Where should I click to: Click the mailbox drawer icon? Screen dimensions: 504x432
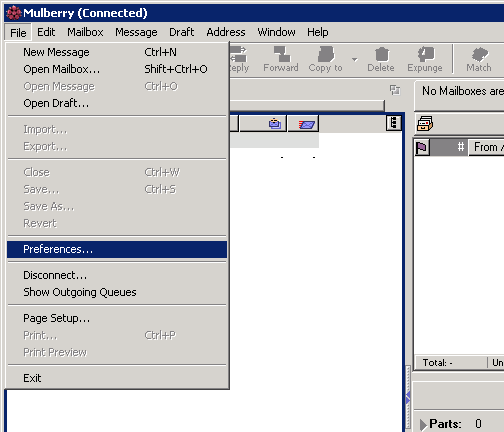point(425,124)
